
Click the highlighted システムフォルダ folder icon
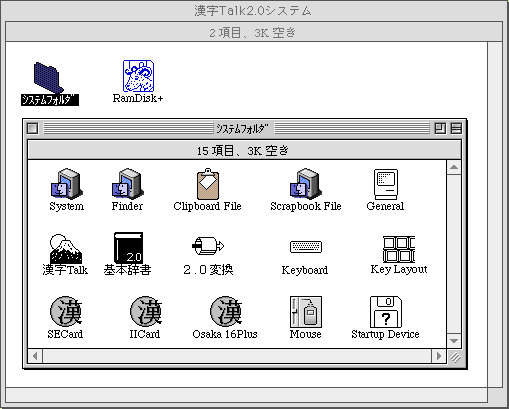[48, 77]
